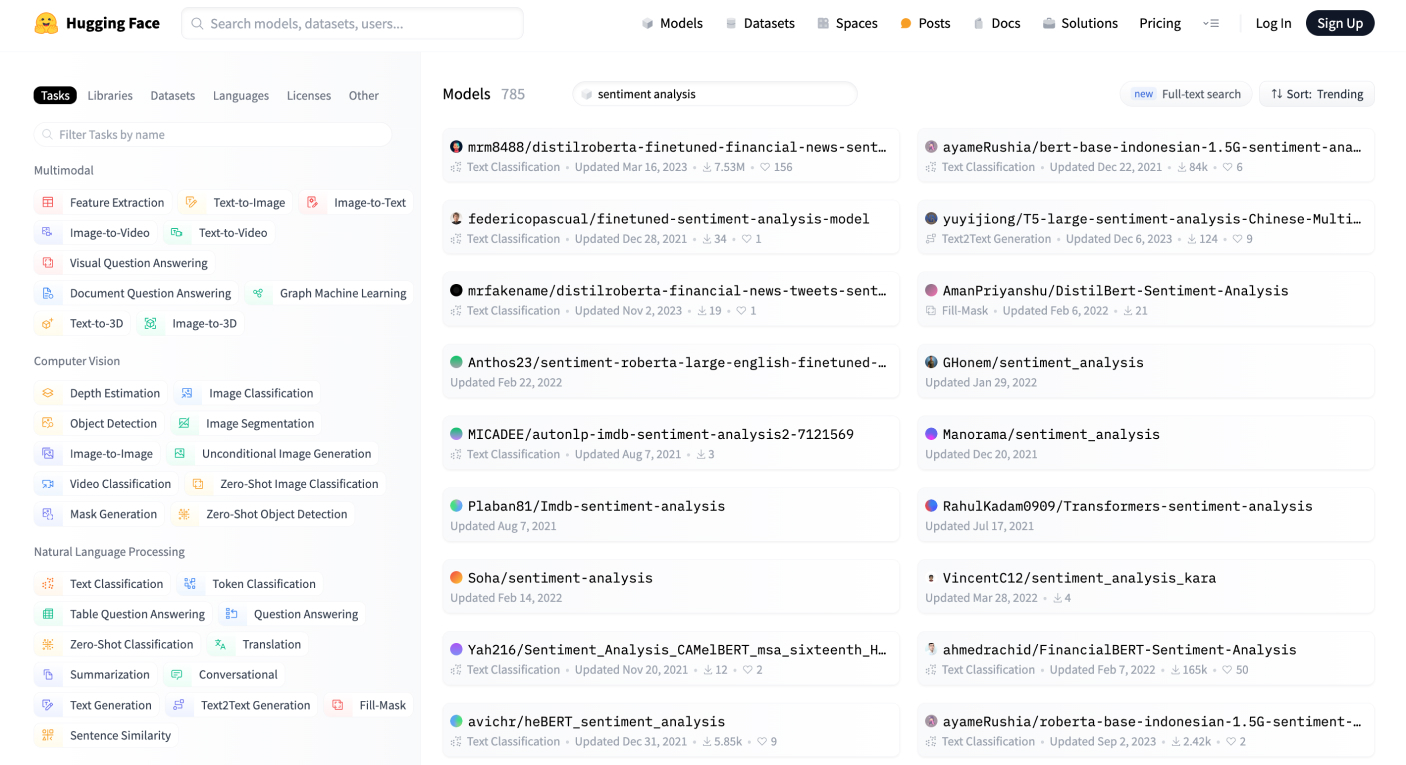Enable the Full-text search option
Image resolution: width=1406 pixels, height=765 pixels.
click(x=1186, y=94)
